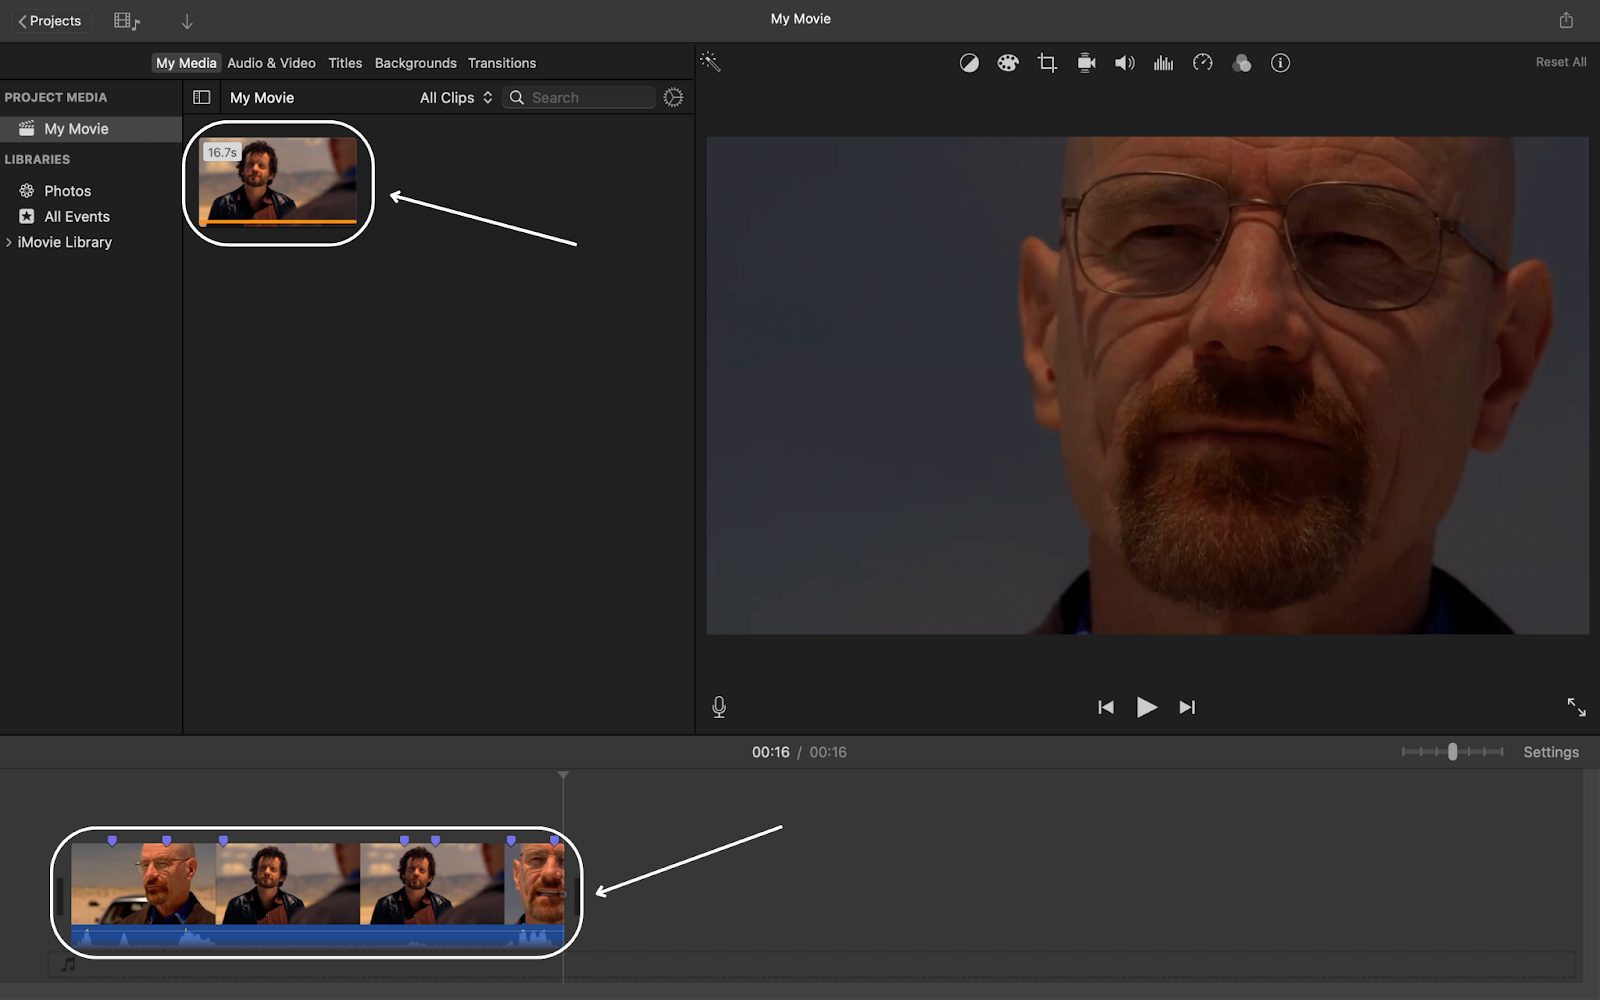Click the timeline playhead handle

click(563, 775)
